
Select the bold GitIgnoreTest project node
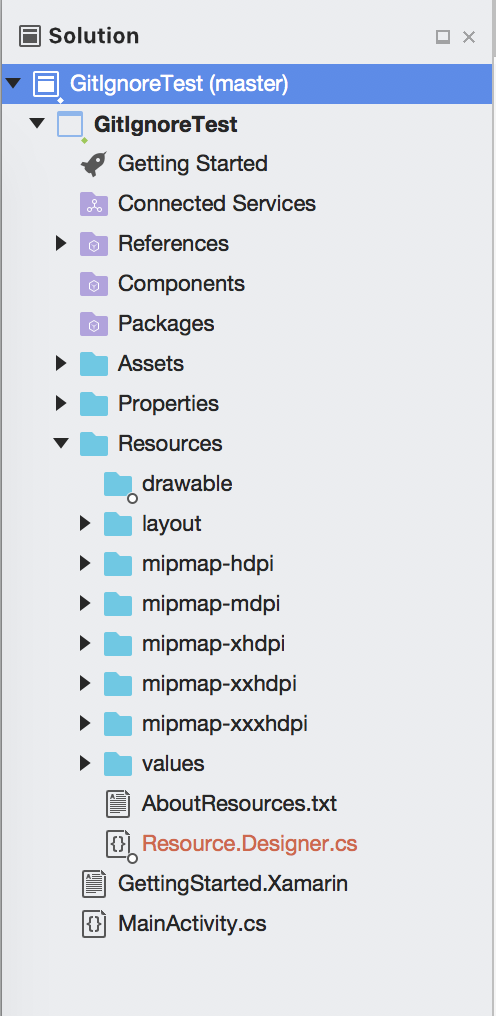(165, 124)
